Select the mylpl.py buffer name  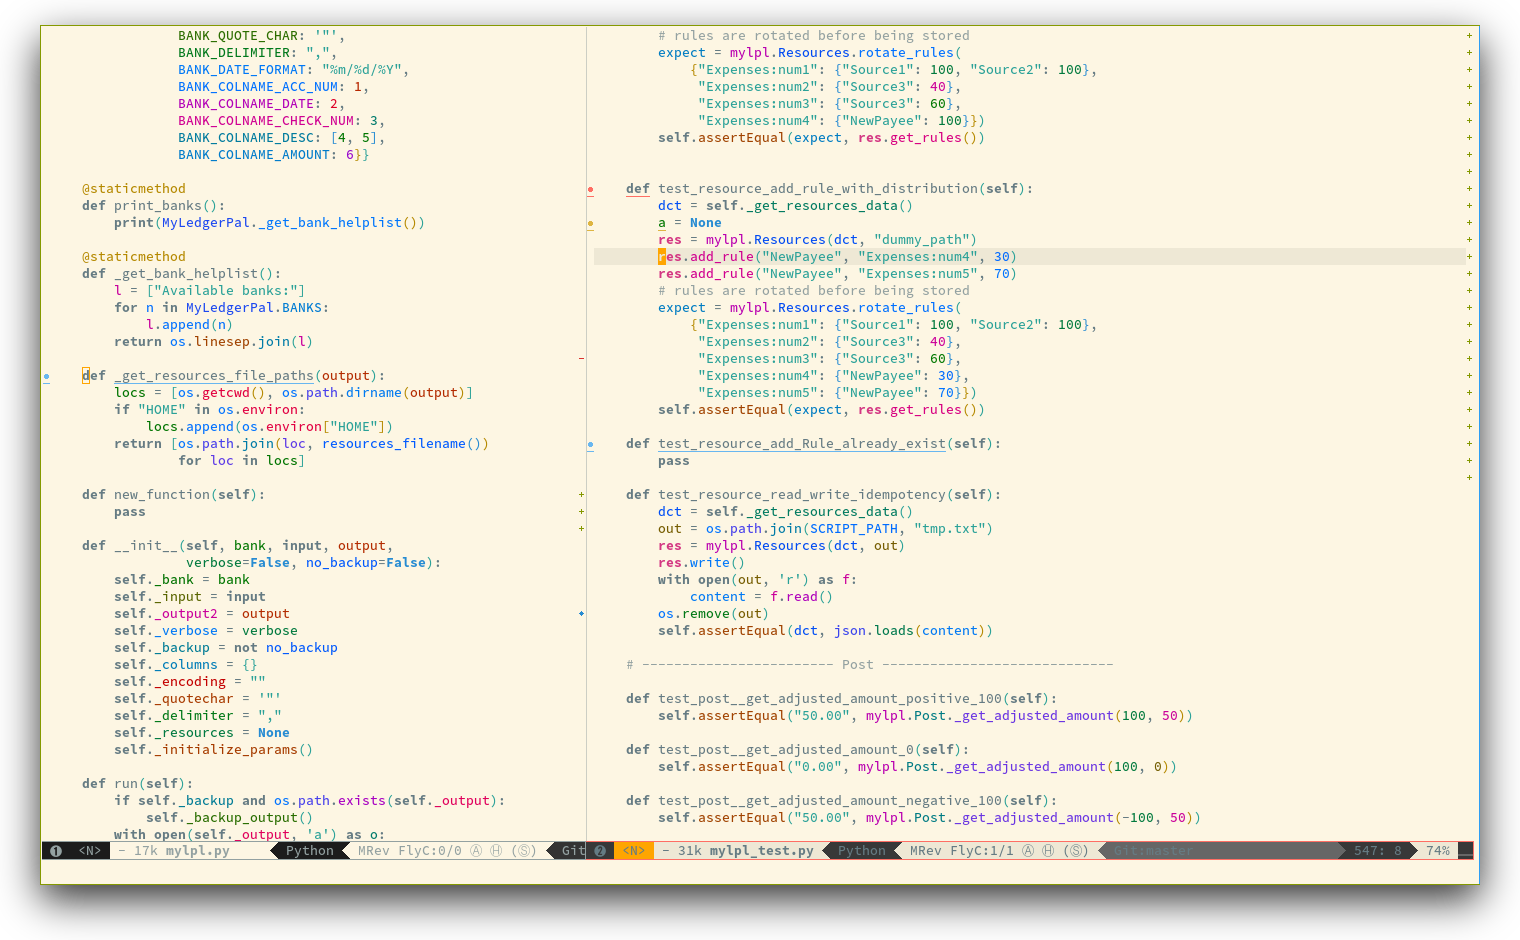pos(197,851)
